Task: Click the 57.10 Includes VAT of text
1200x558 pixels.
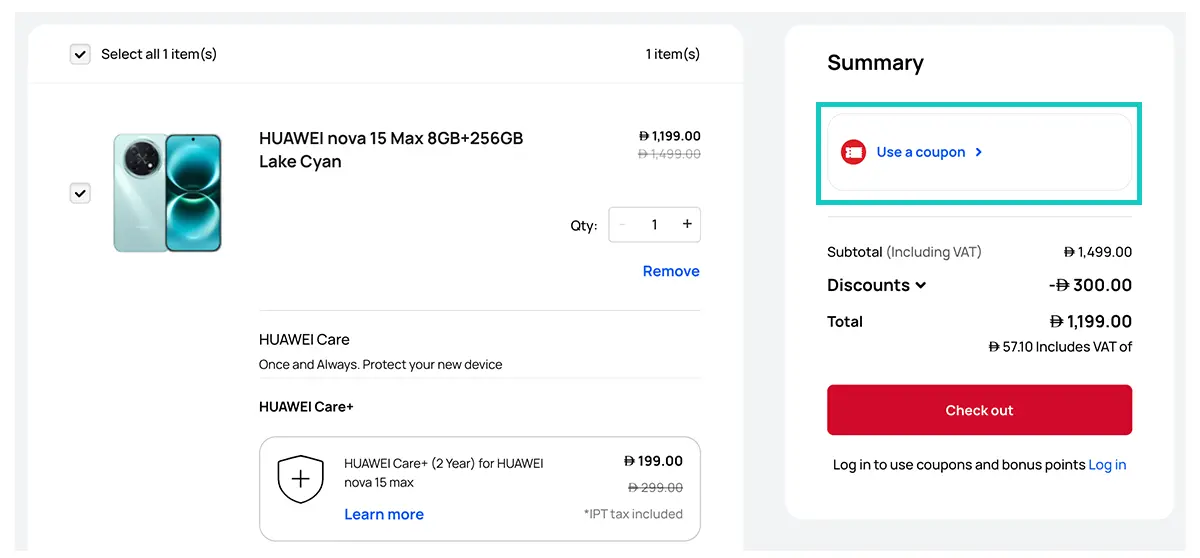Action: tap(1060, 347)
